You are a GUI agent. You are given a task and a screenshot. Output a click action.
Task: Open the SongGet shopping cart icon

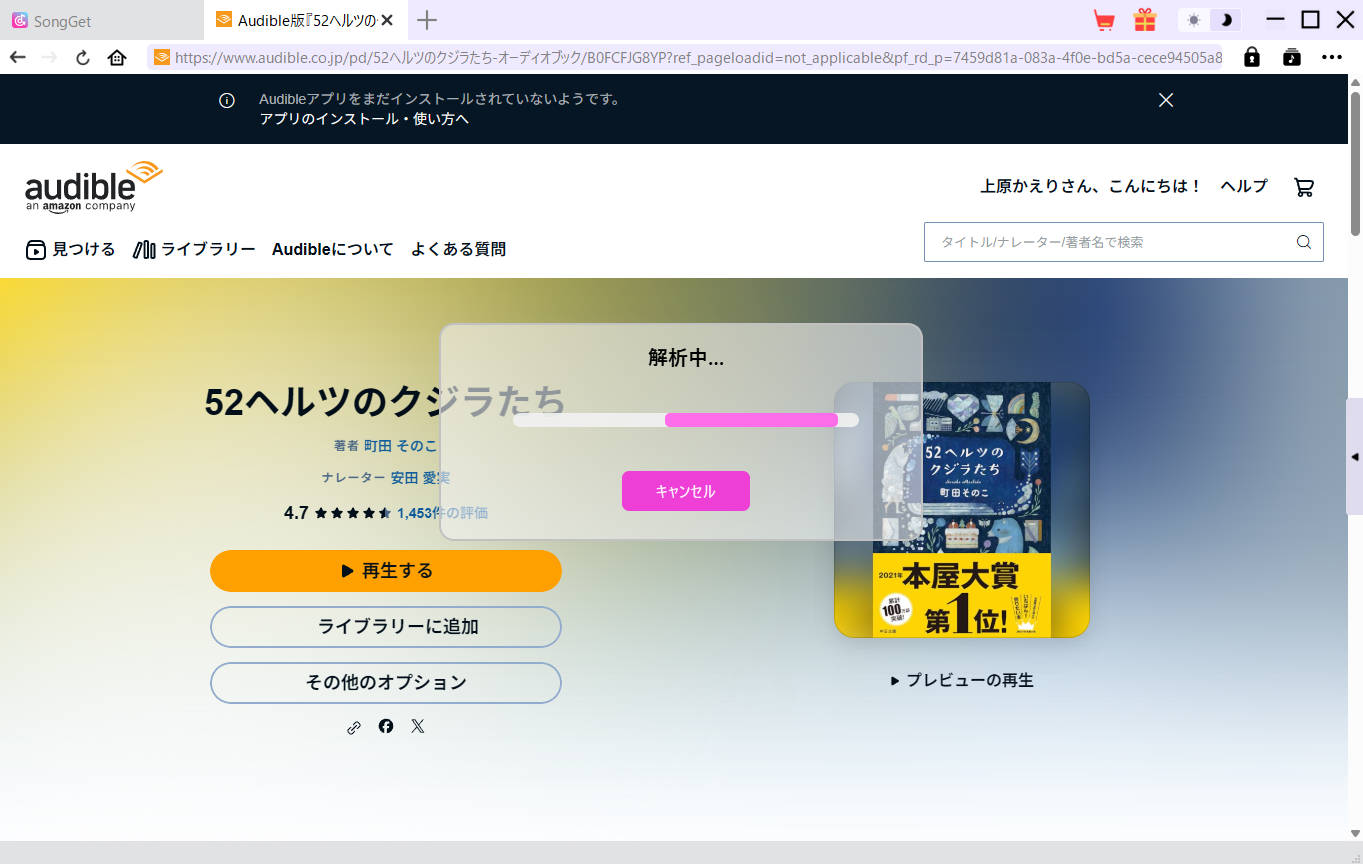[1104, 19]
